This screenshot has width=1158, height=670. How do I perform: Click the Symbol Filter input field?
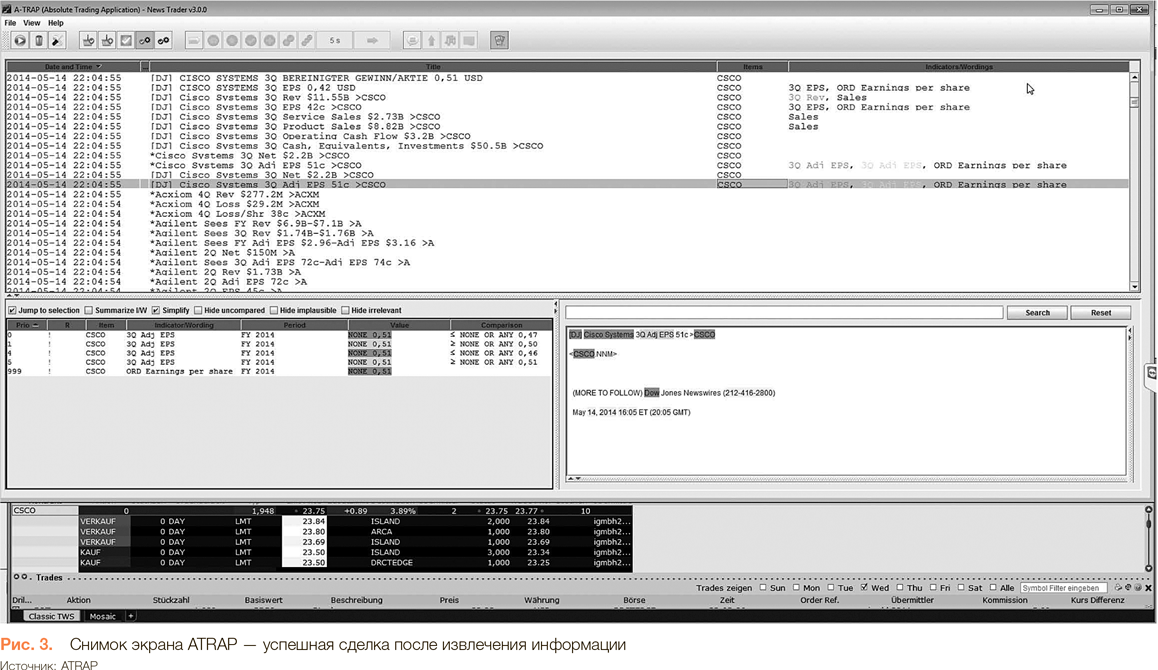1062,588
